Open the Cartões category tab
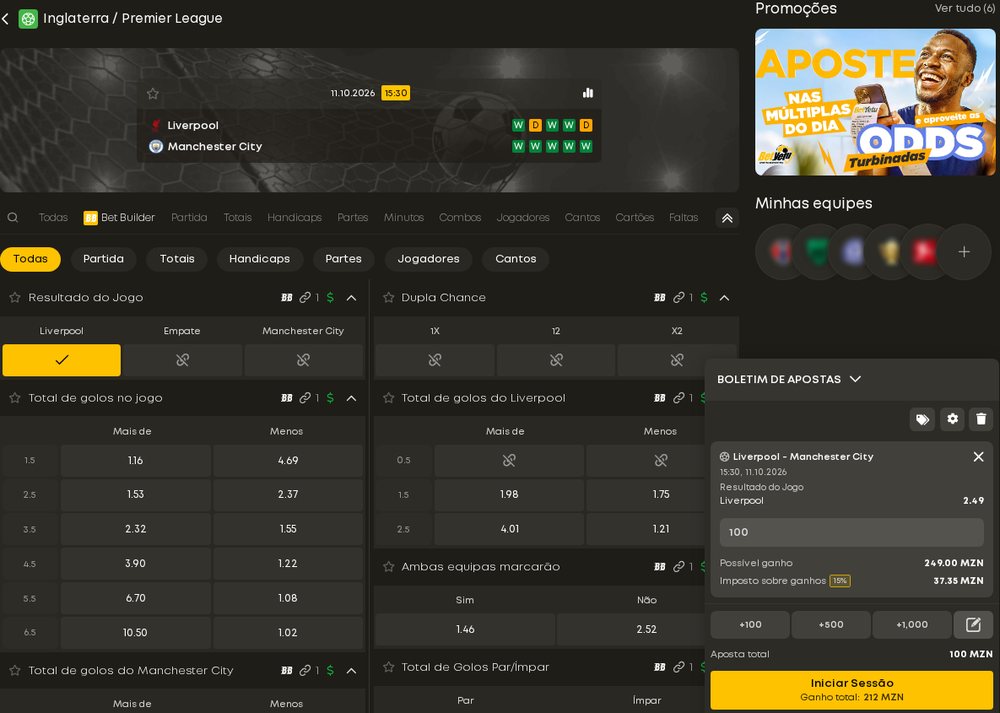Image resolution: width=1000 pixels, height=713 pixels. 635,217
